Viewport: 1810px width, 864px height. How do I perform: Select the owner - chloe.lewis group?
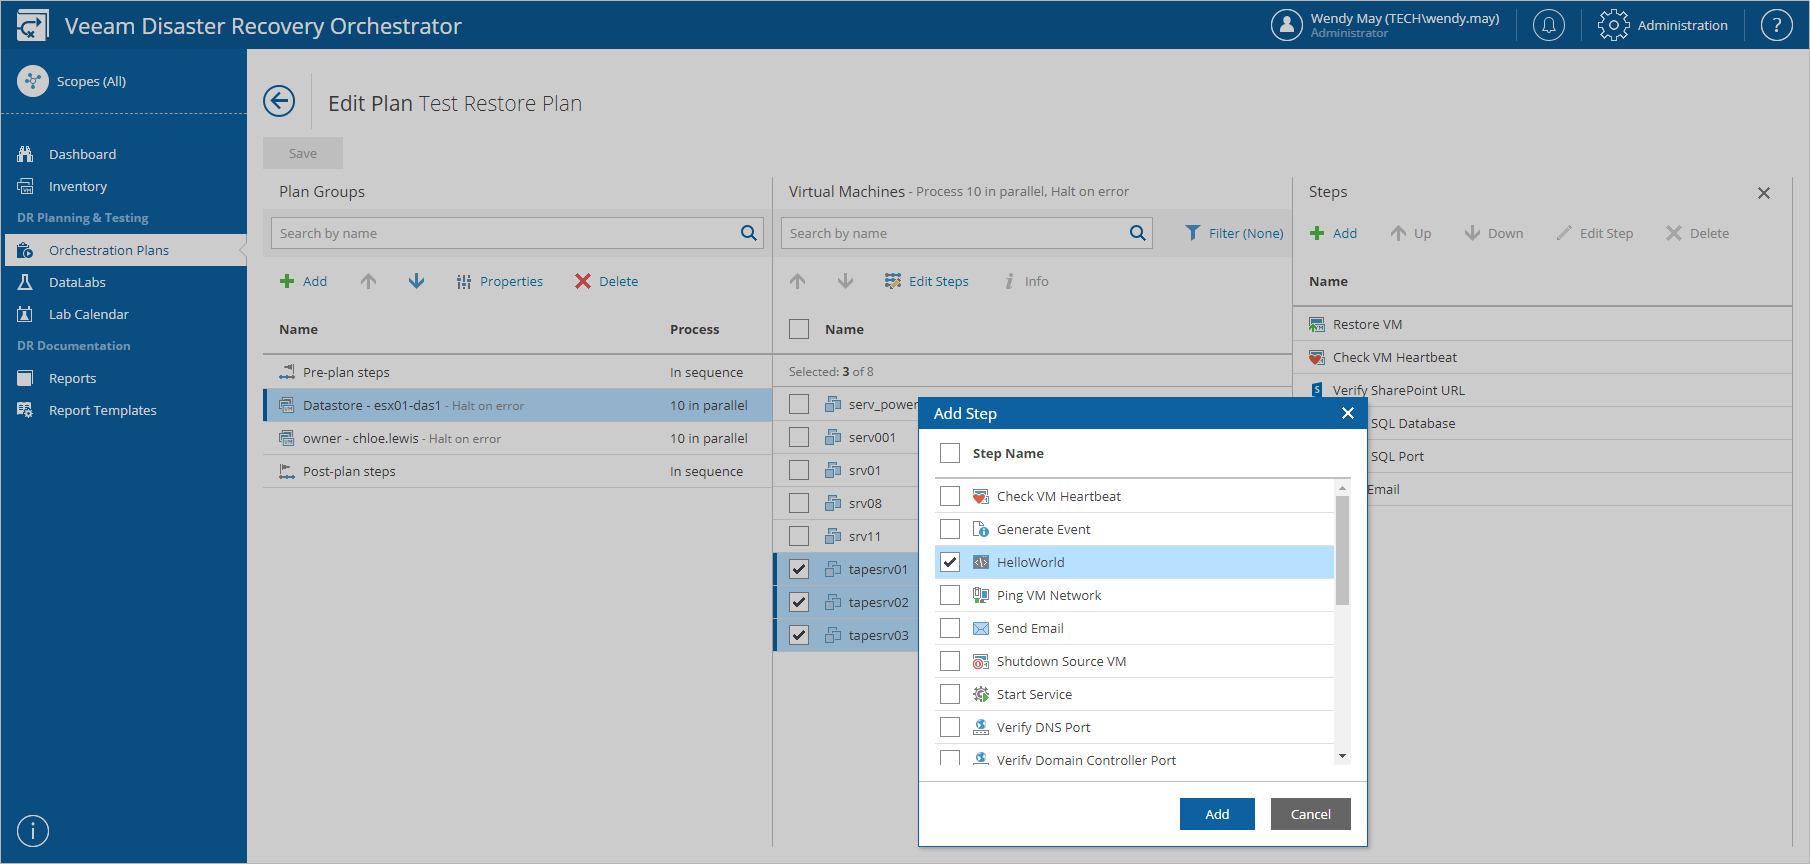[x=517, y=438]
